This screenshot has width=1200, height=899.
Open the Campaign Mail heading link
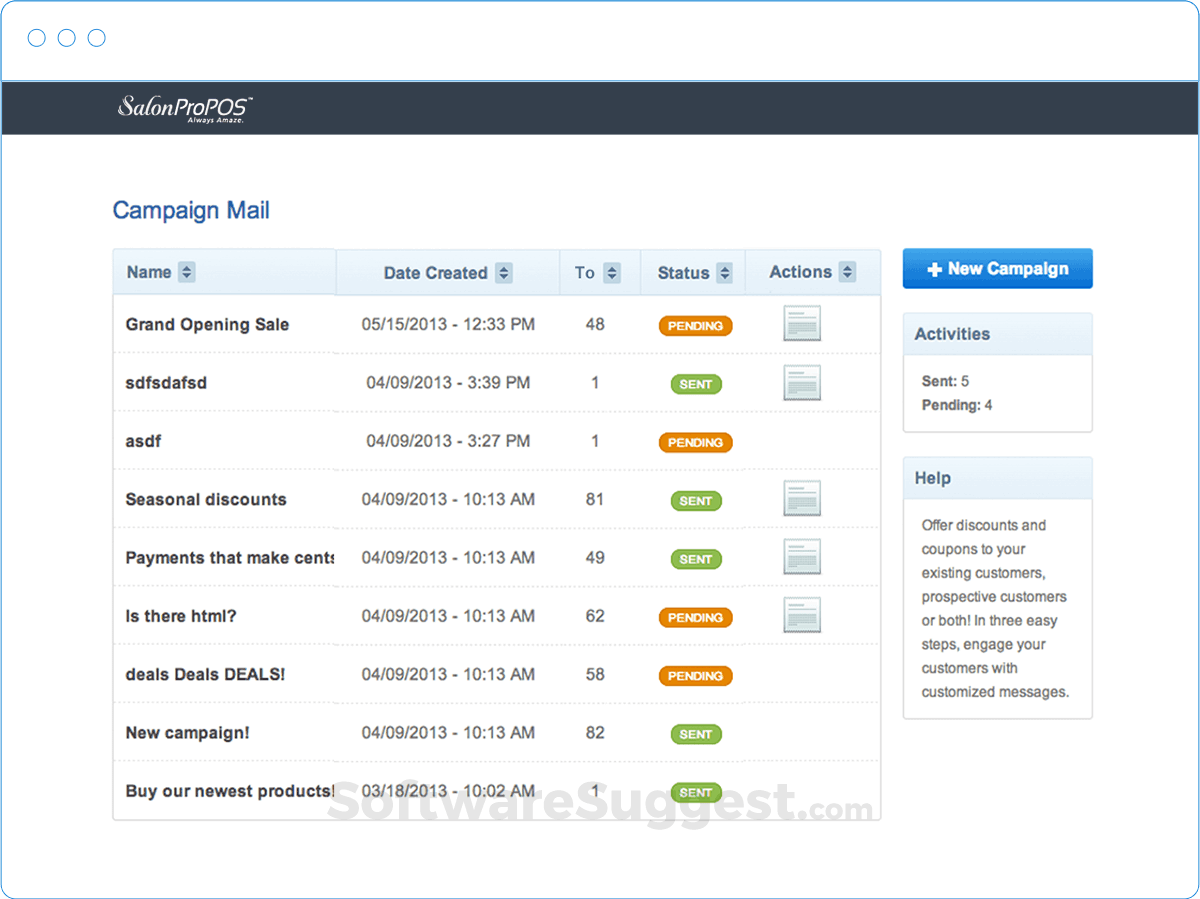190,210
